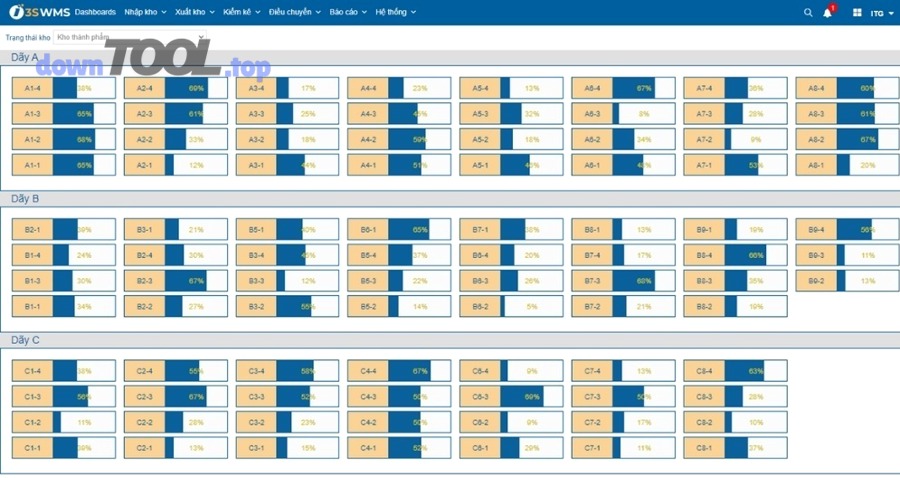This screenshot has height=478, width=900.
Task: Open the apps grid icon
Action: pyautogui.click(x=857, y=13)
